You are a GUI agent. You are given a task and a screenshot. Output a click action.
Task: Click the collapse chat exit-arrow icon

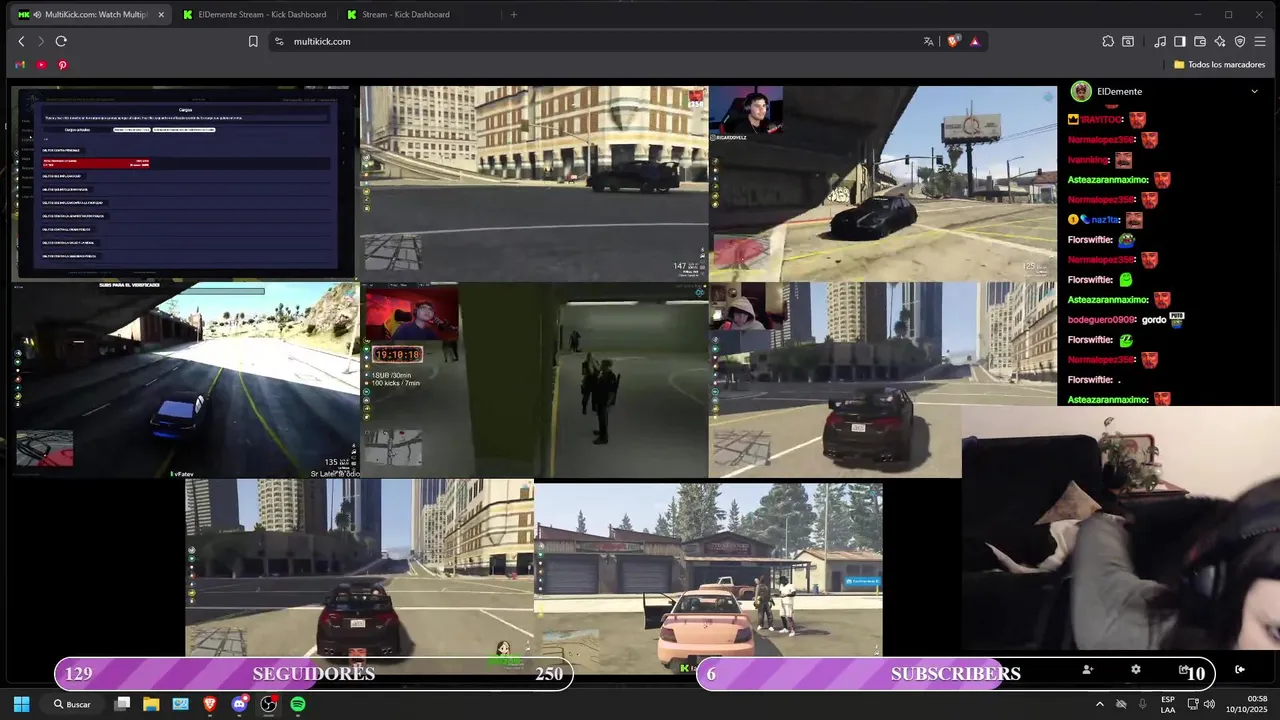click(1240, 670)
